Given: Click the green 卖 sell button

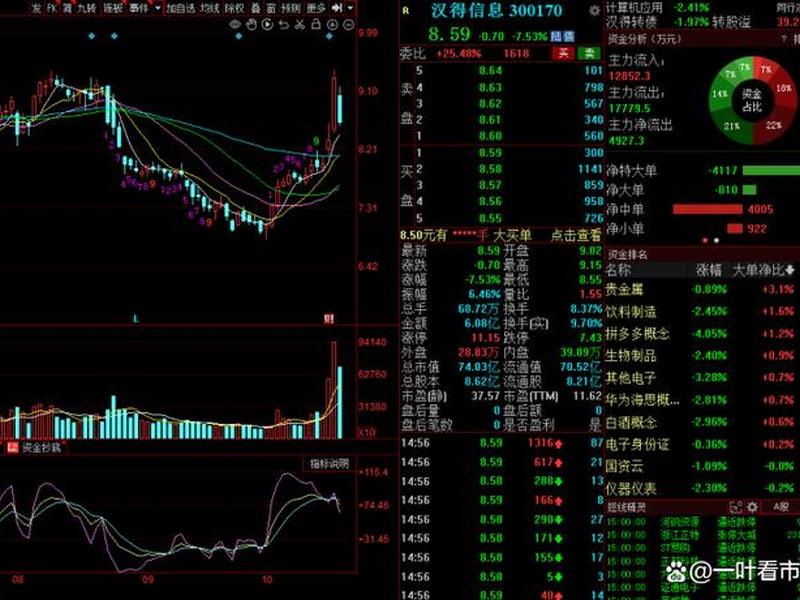Looking at the screenshot, I should [589, 53].
